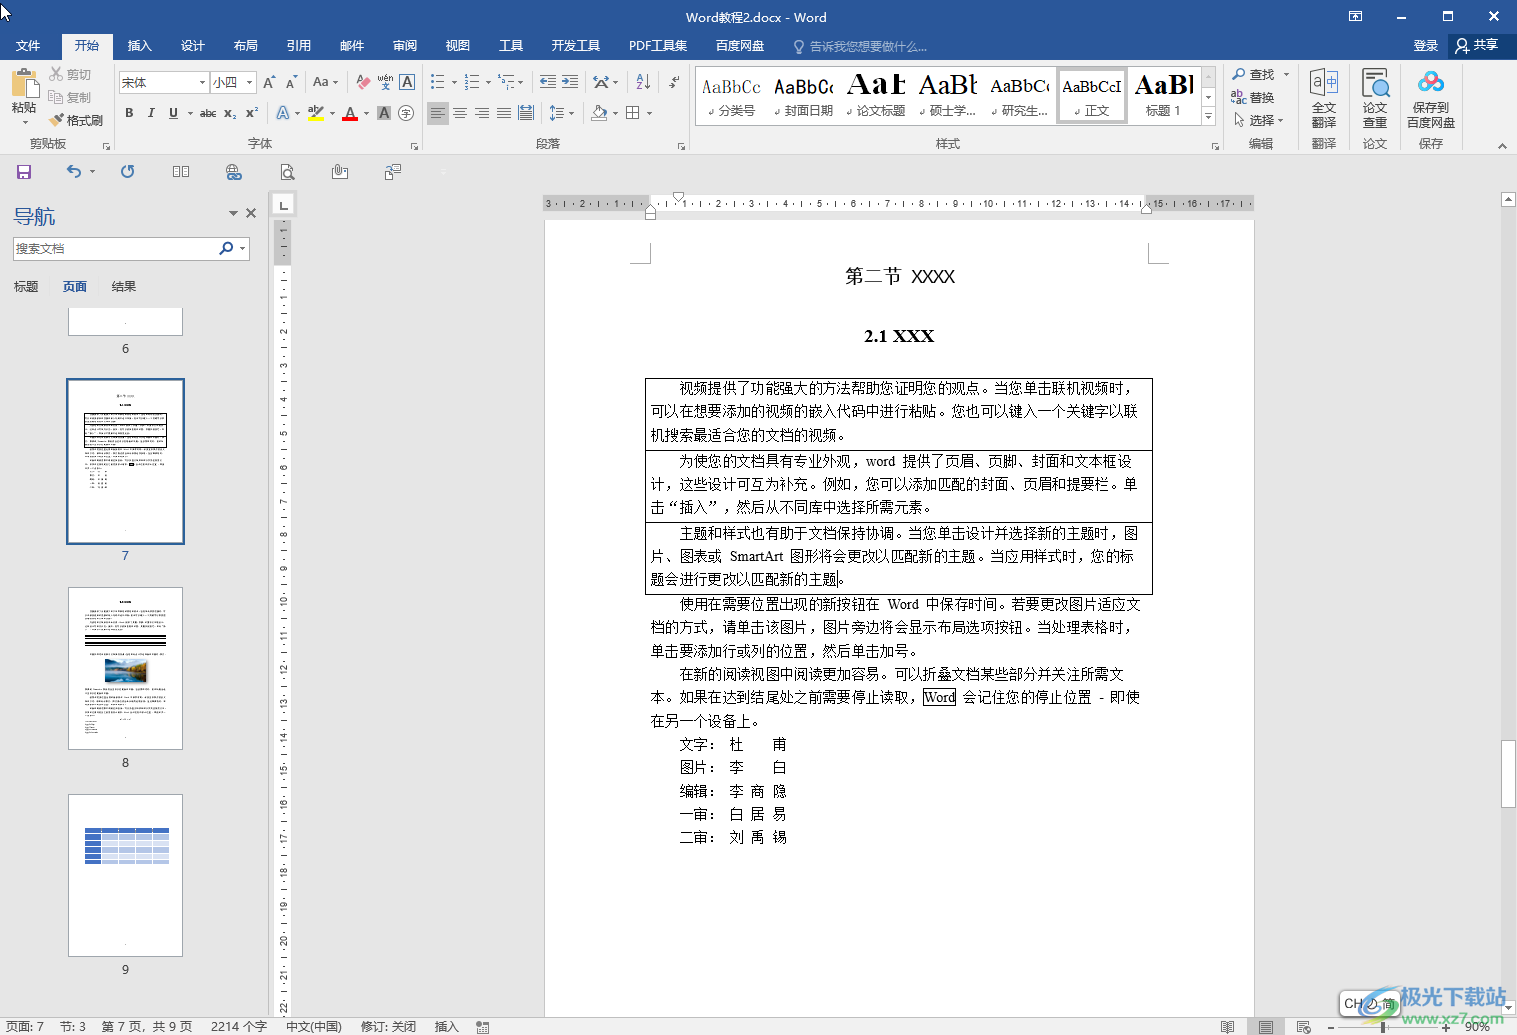The height and width of the screenshot is (1035, 1517).
Task: Save to Baidu Netdisk (保存到百度网盘)
Action: click(1431, 99)
